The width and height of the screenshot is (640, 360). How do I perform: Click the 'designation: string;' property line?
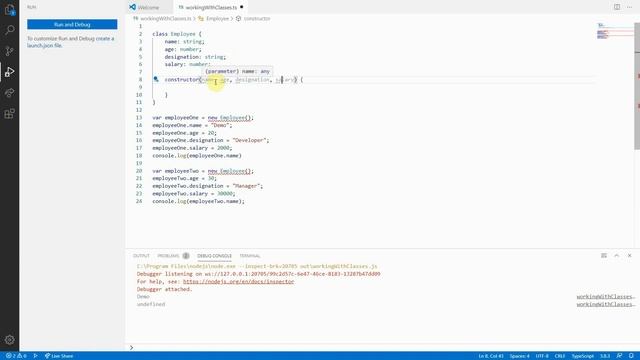point(195,57)
